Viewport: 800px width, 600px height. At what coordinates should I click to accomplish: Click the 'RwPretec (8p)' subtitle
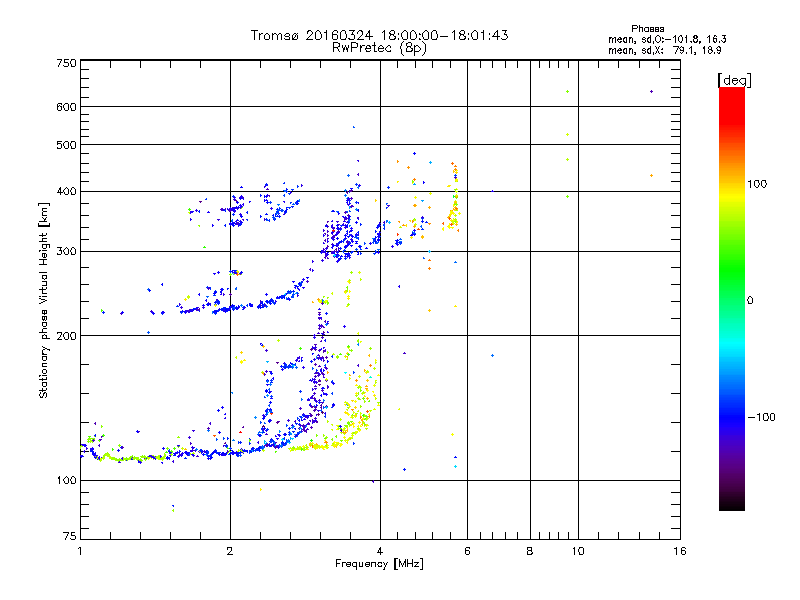click(379, 48)
